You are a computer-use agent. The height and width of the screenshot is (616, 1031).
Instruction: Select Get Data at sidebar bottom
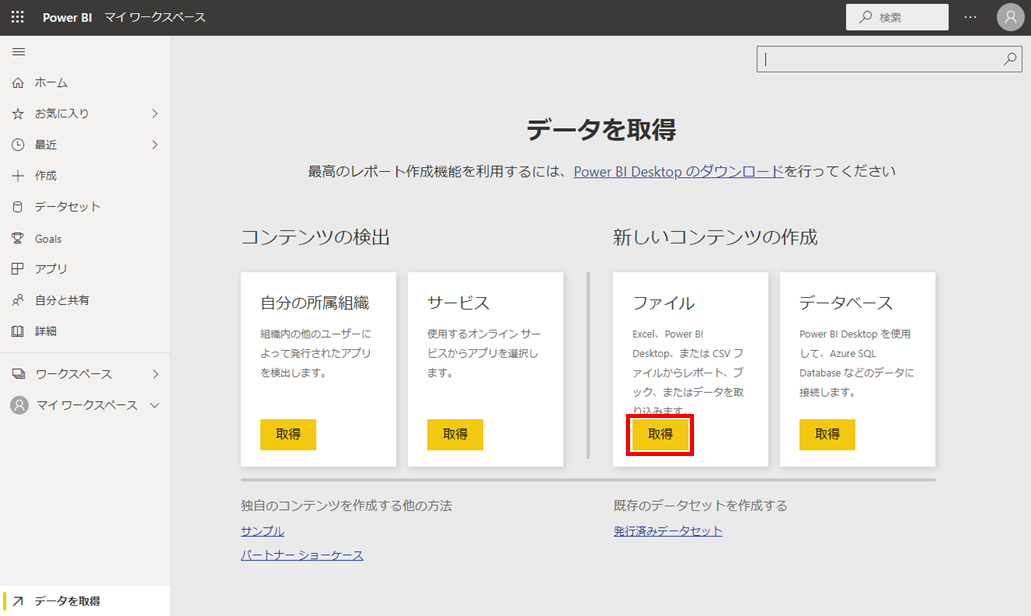pos(66,601)
